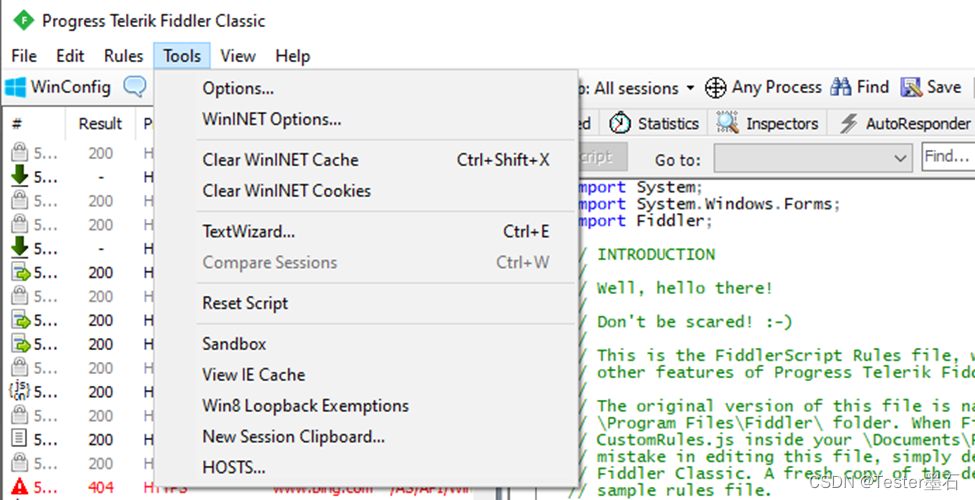This screenshot has height=500, width=975.
Task: Open the Inspectors tab
Action: 767,123
